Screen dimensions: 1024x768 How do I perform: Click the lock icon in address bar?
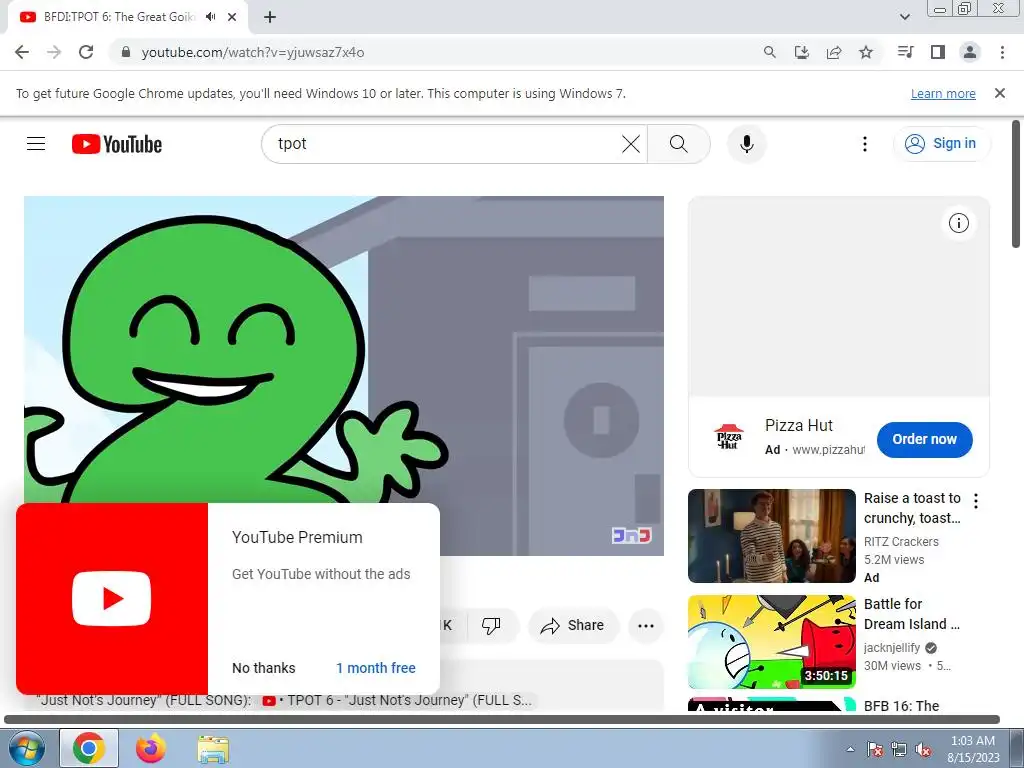pos(126,52)
